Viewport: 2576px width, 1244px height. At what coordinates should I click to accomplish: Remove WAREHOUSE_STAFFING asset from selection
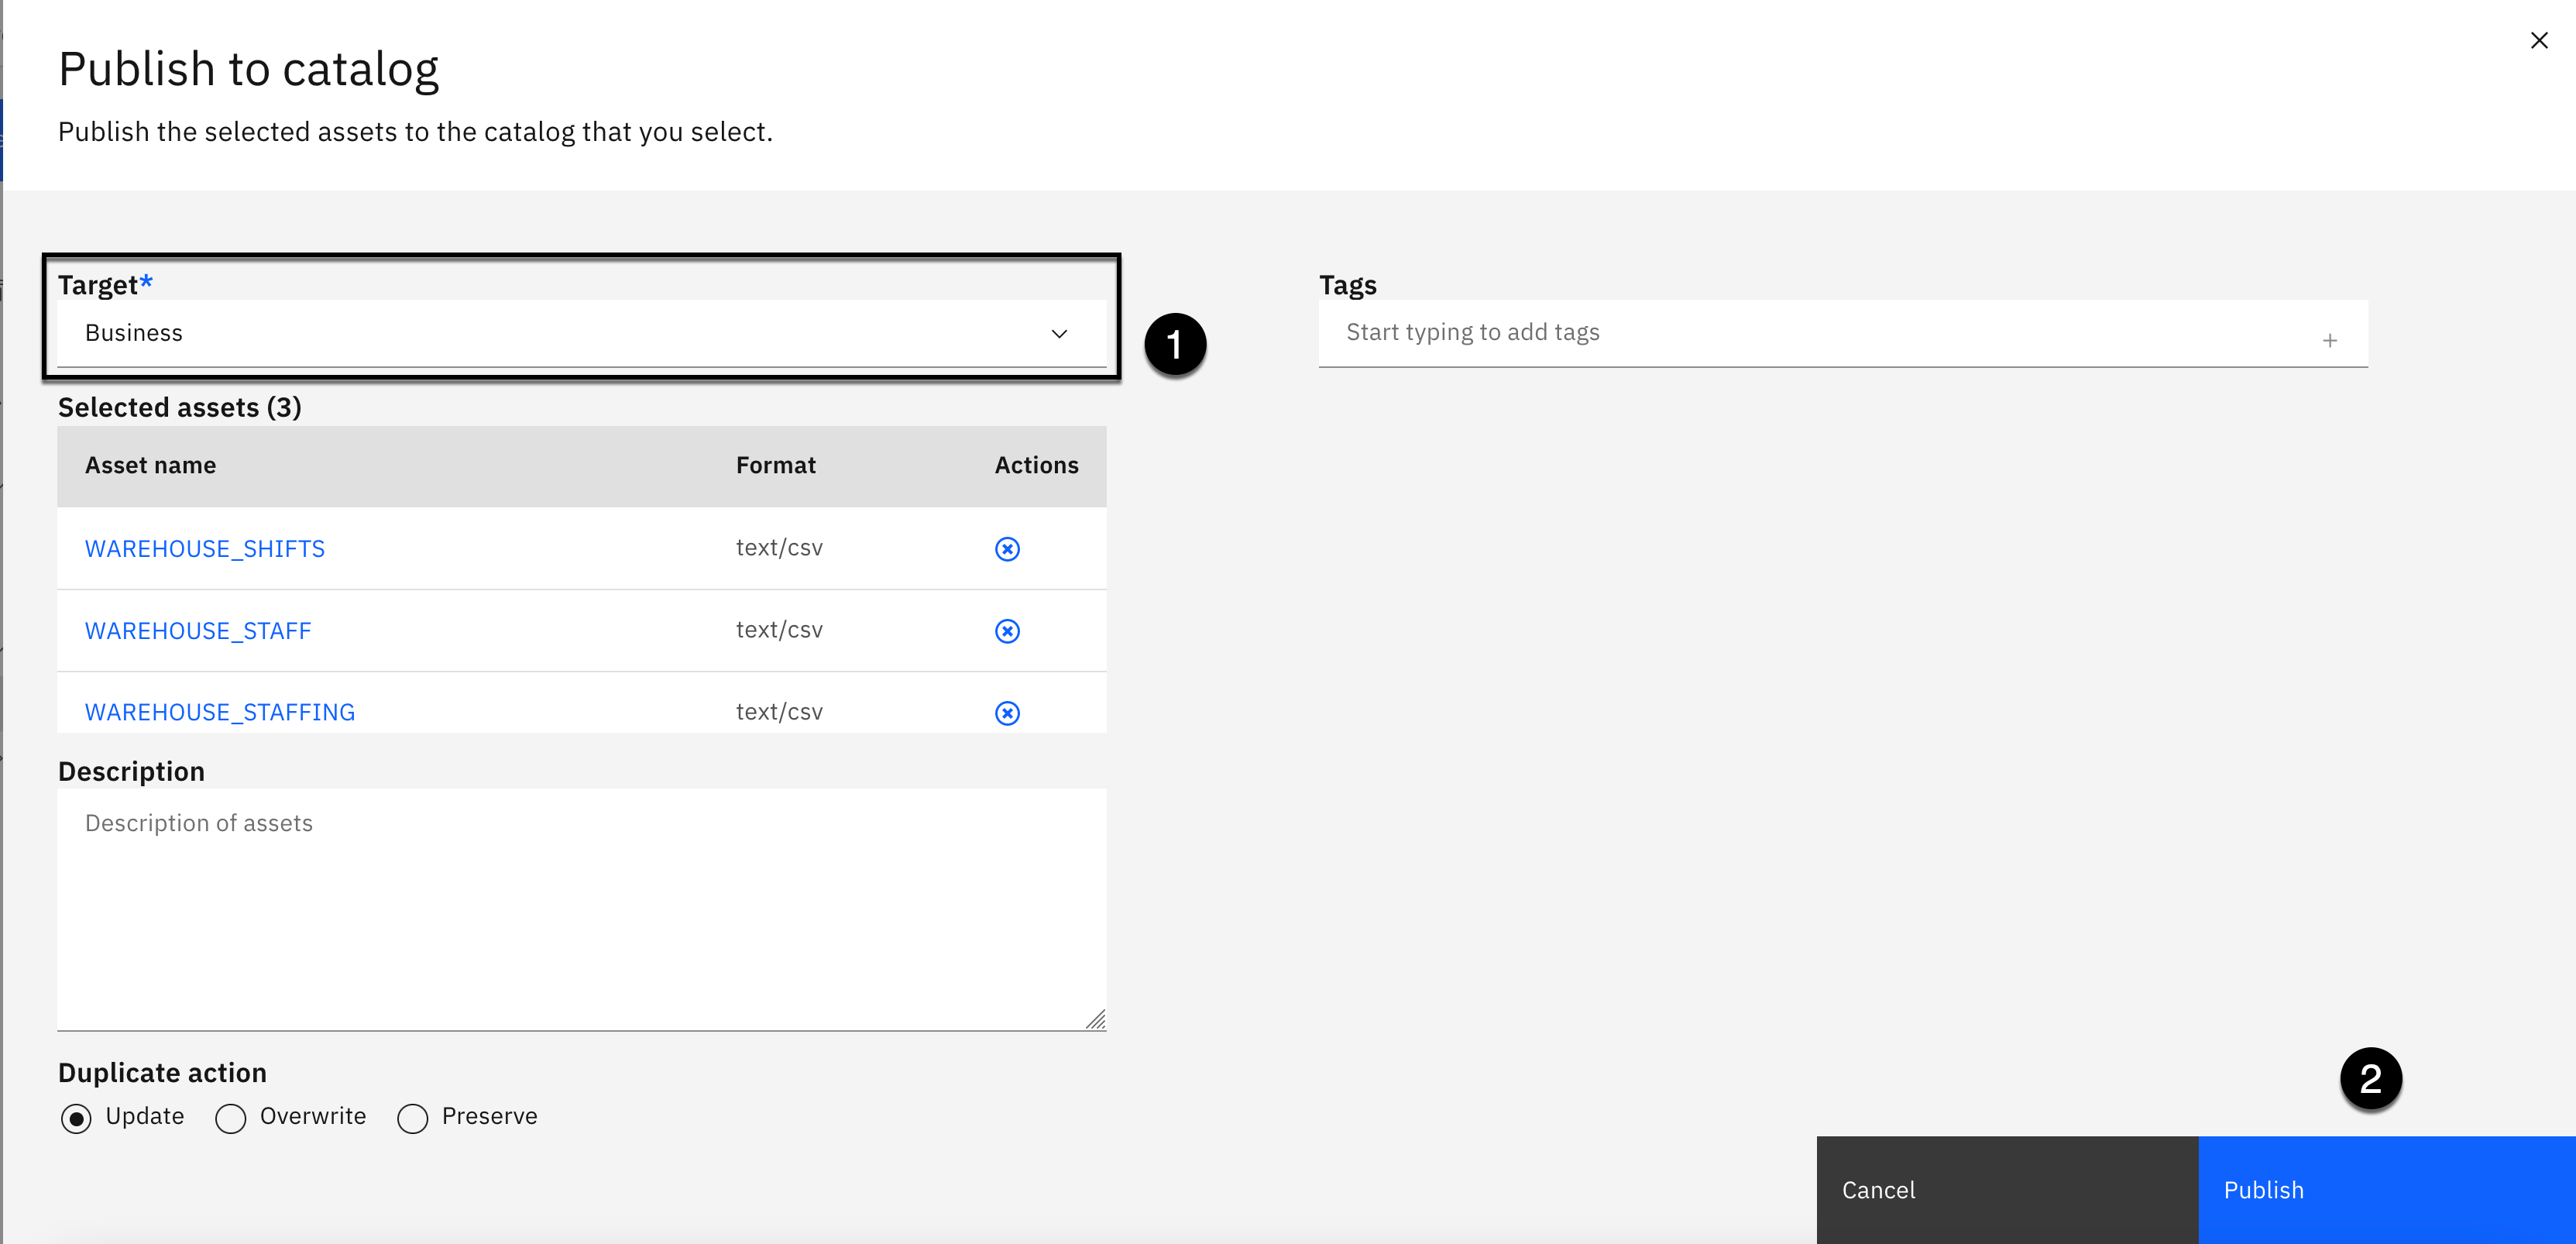coord(1007,713)
